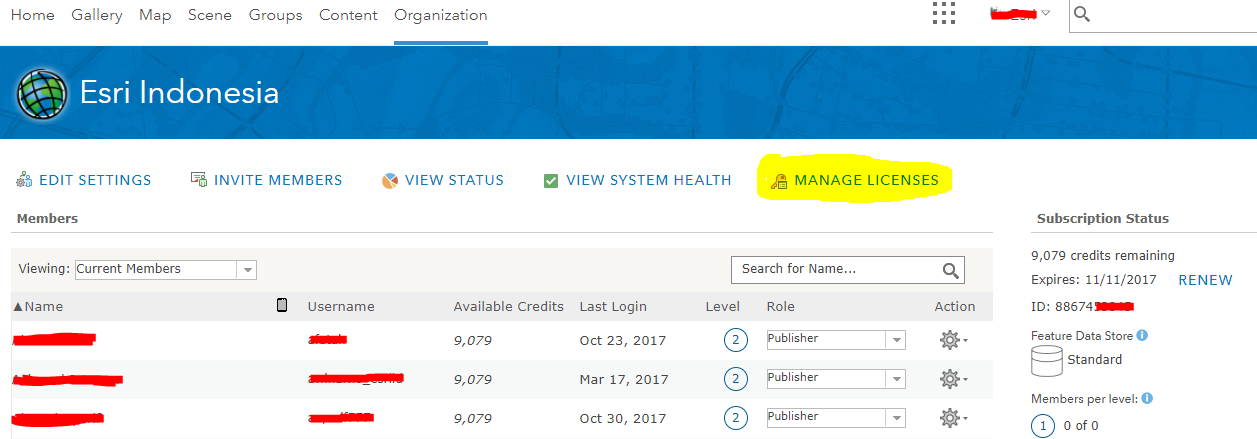1257x439 pixels.
Task: Sort members by the Name column header
Action: (37, 307)
